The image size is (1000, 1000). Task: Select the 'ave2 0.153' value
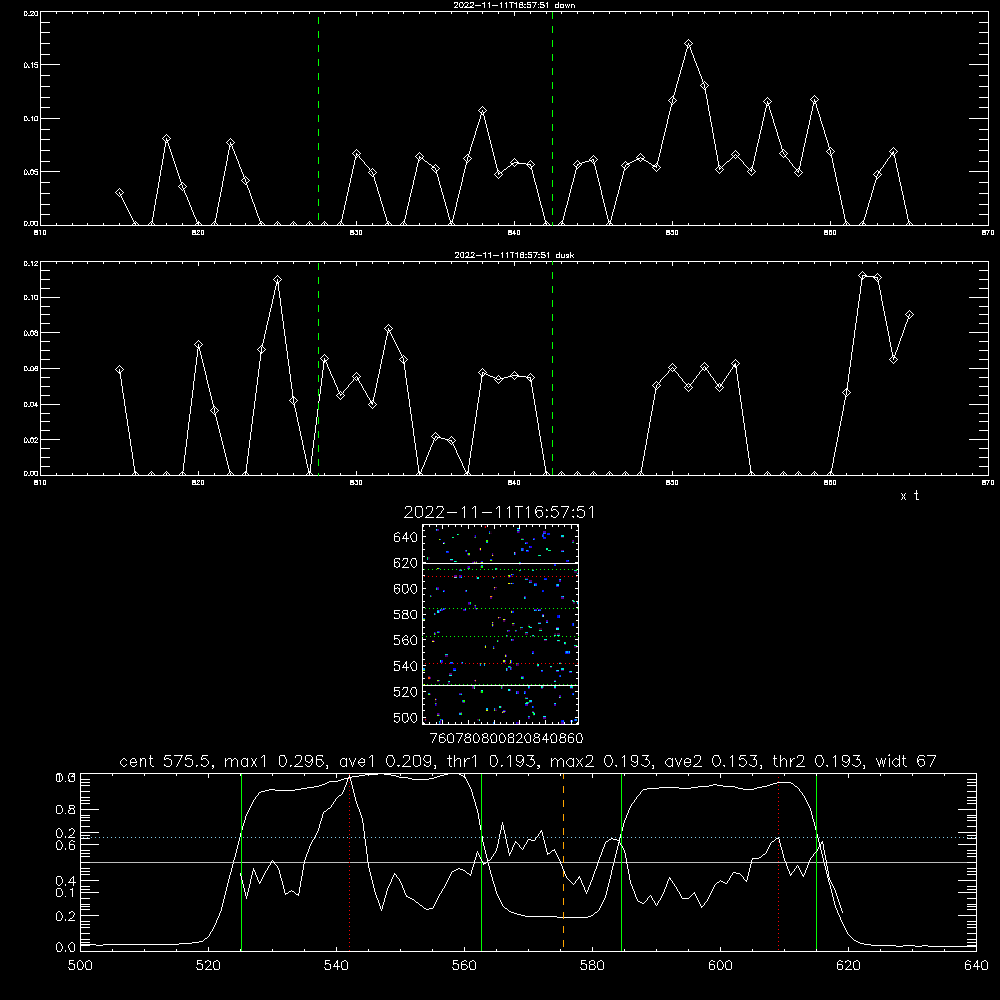coord(712,761)
